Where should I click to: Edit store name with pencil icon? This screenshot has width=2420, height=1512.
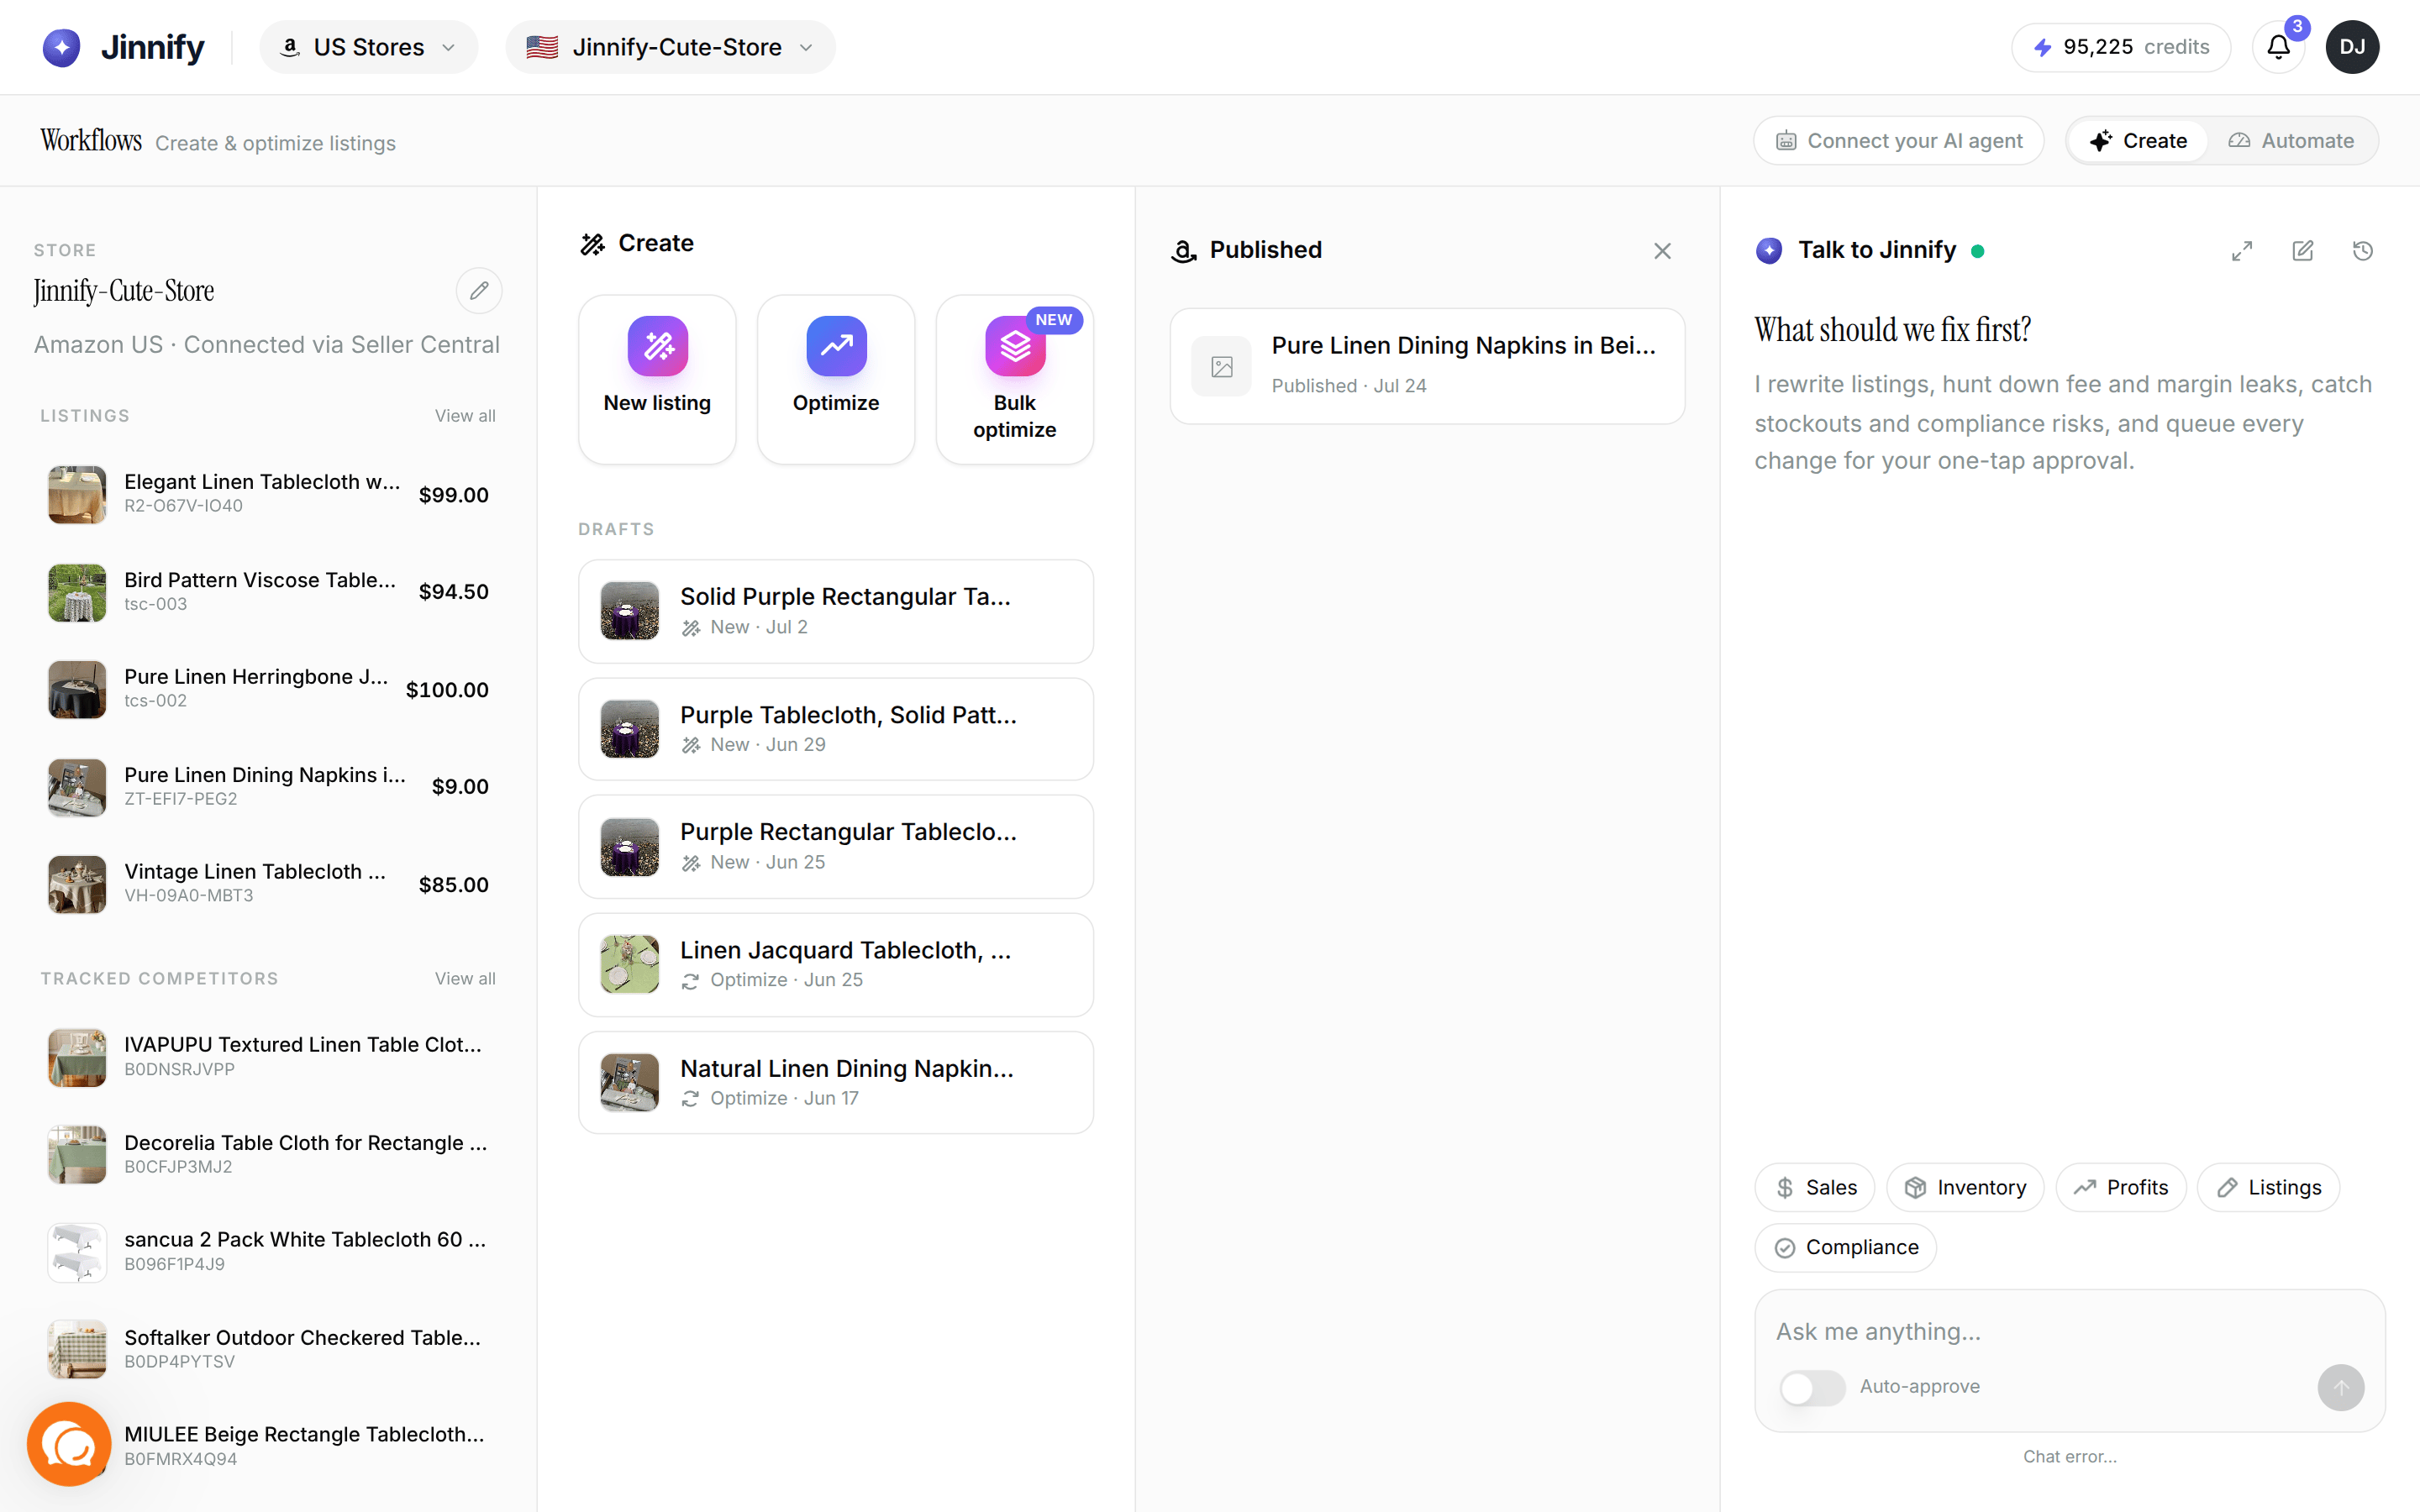pyautogui.click(x=479, y=290)
